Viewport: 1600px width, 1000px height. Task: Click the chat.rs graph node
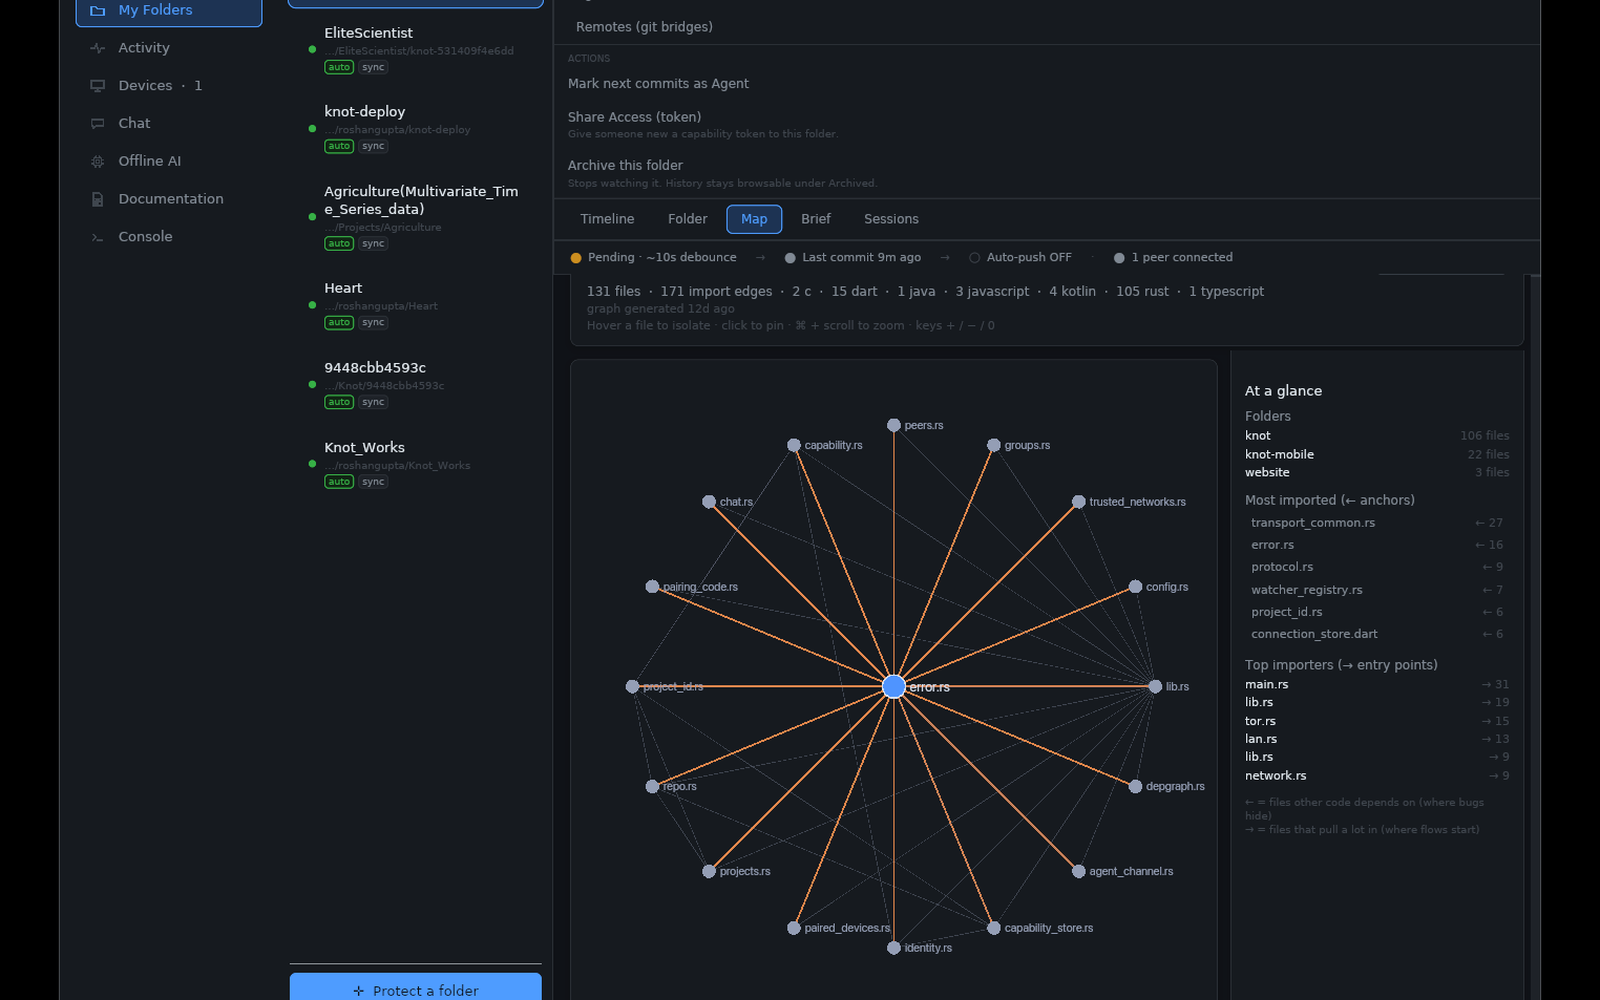pyautogui.click(x=709, y=502)
